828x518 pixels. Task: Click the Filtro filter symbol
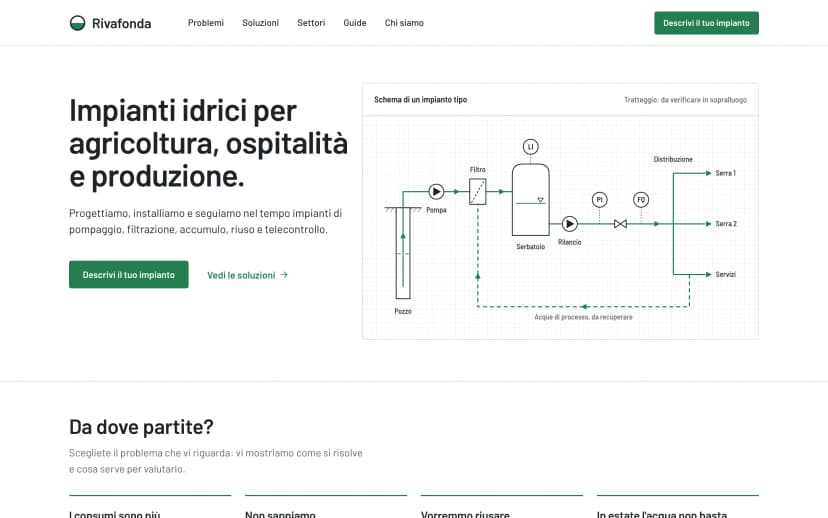477,192
